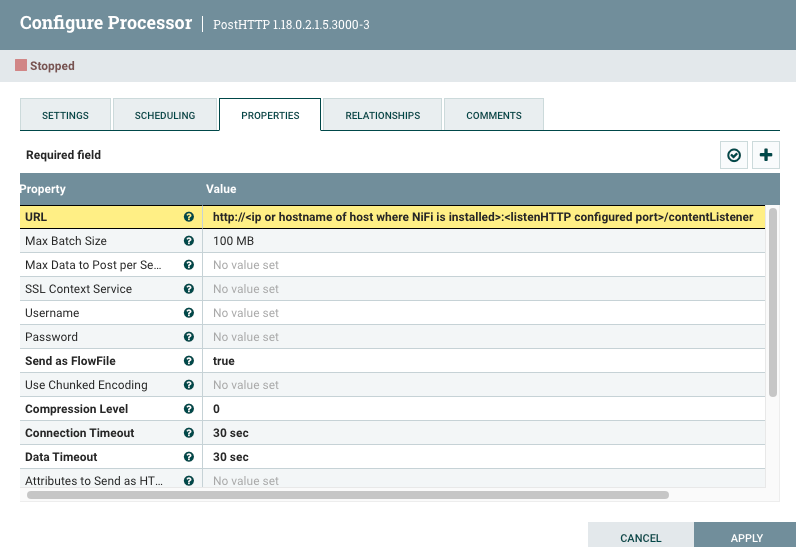796x547 pixels.
Task: Select the Username property name
Action: [52, 313]
